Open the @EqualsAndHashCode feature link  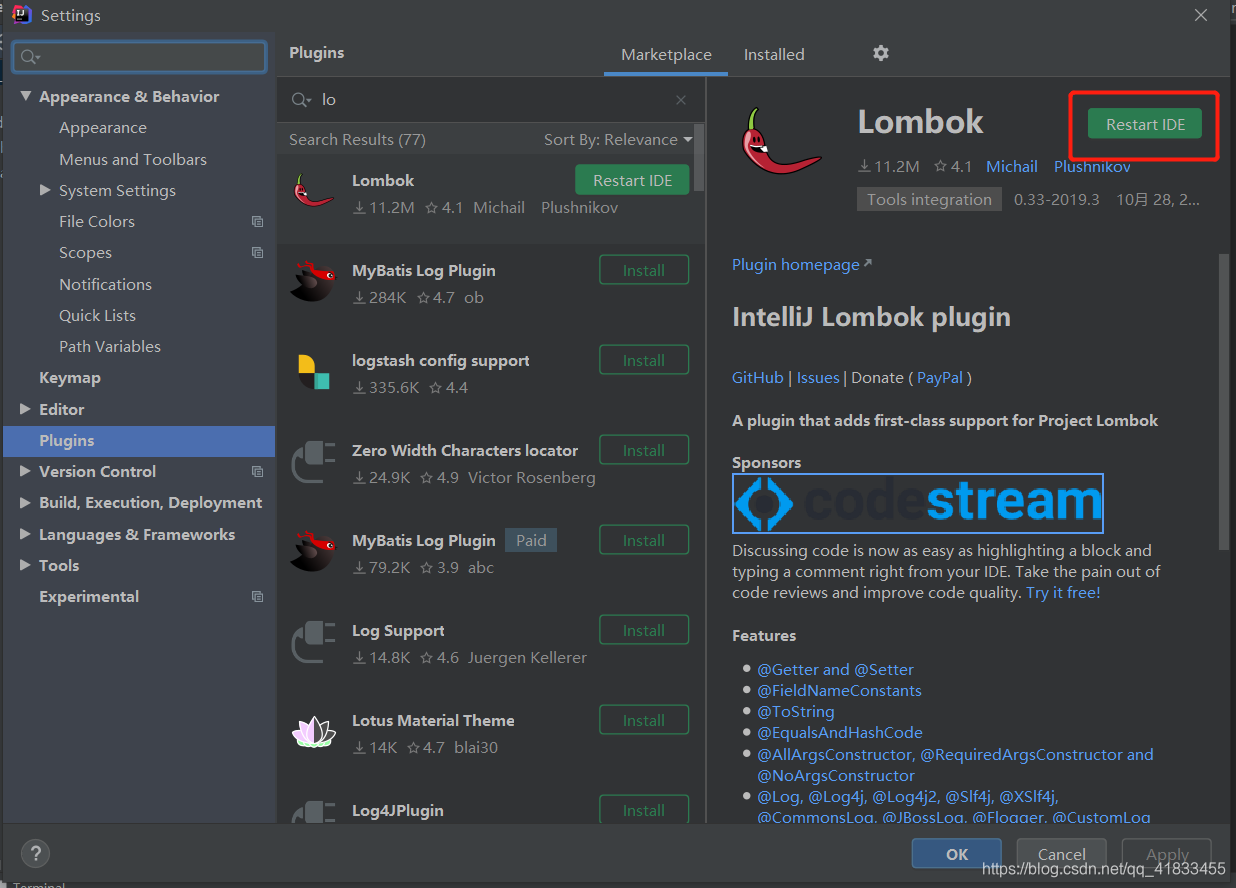click(x=840, y=733)
